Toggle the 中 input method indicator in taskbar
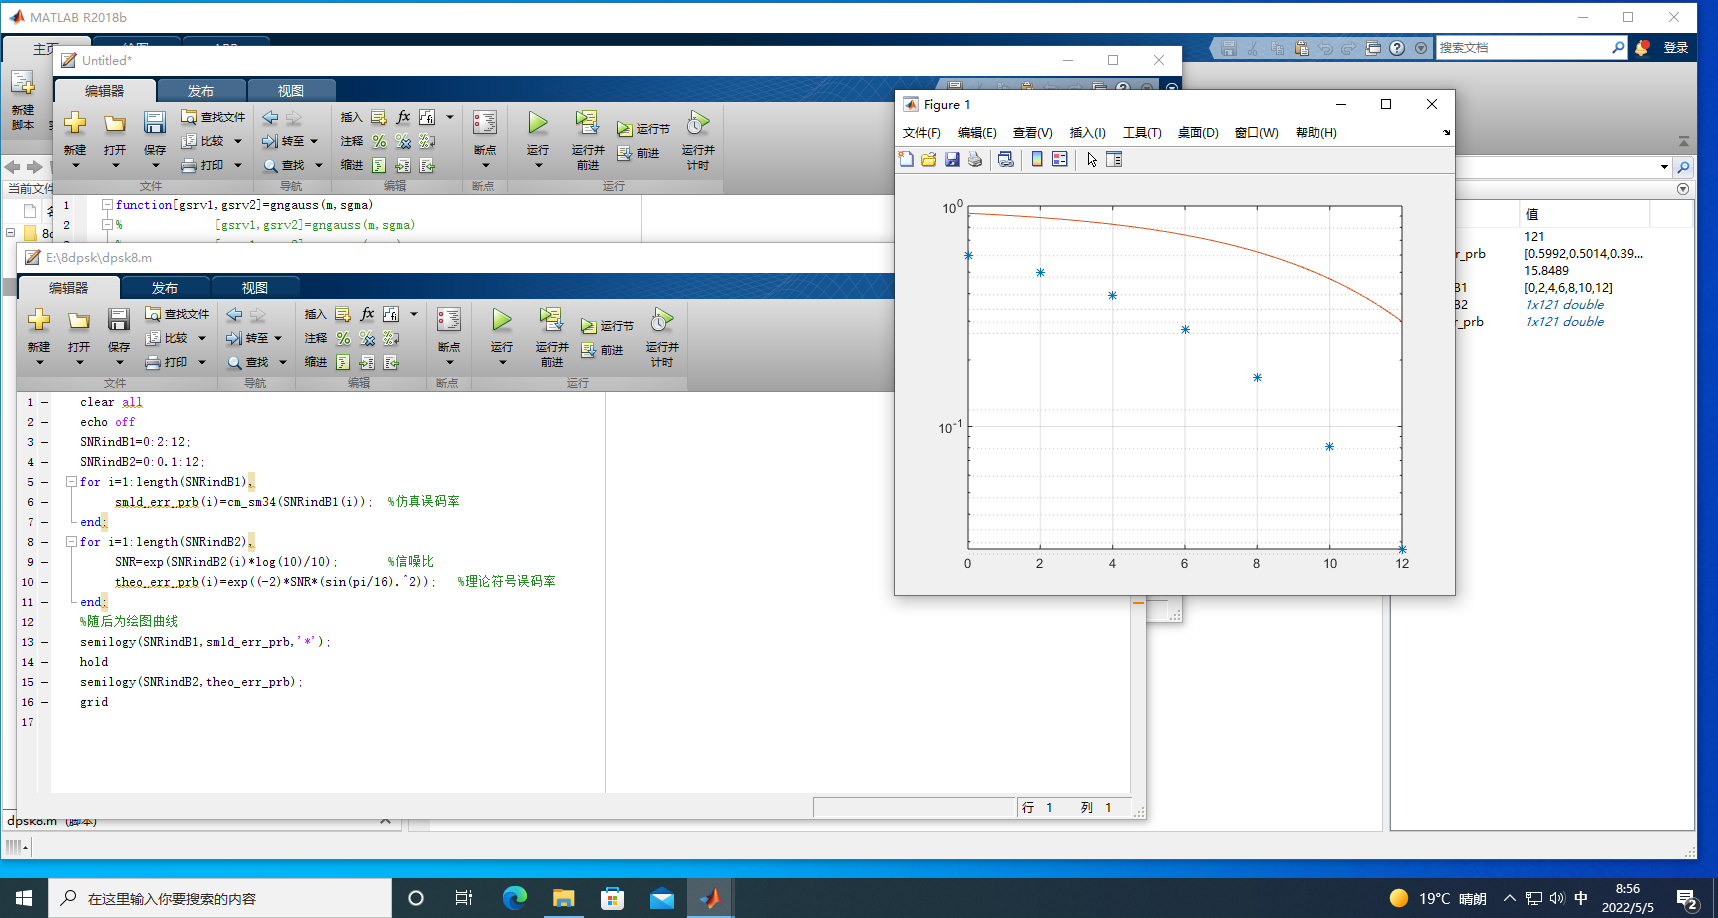1718x918 pixels. pos(1581,898)
